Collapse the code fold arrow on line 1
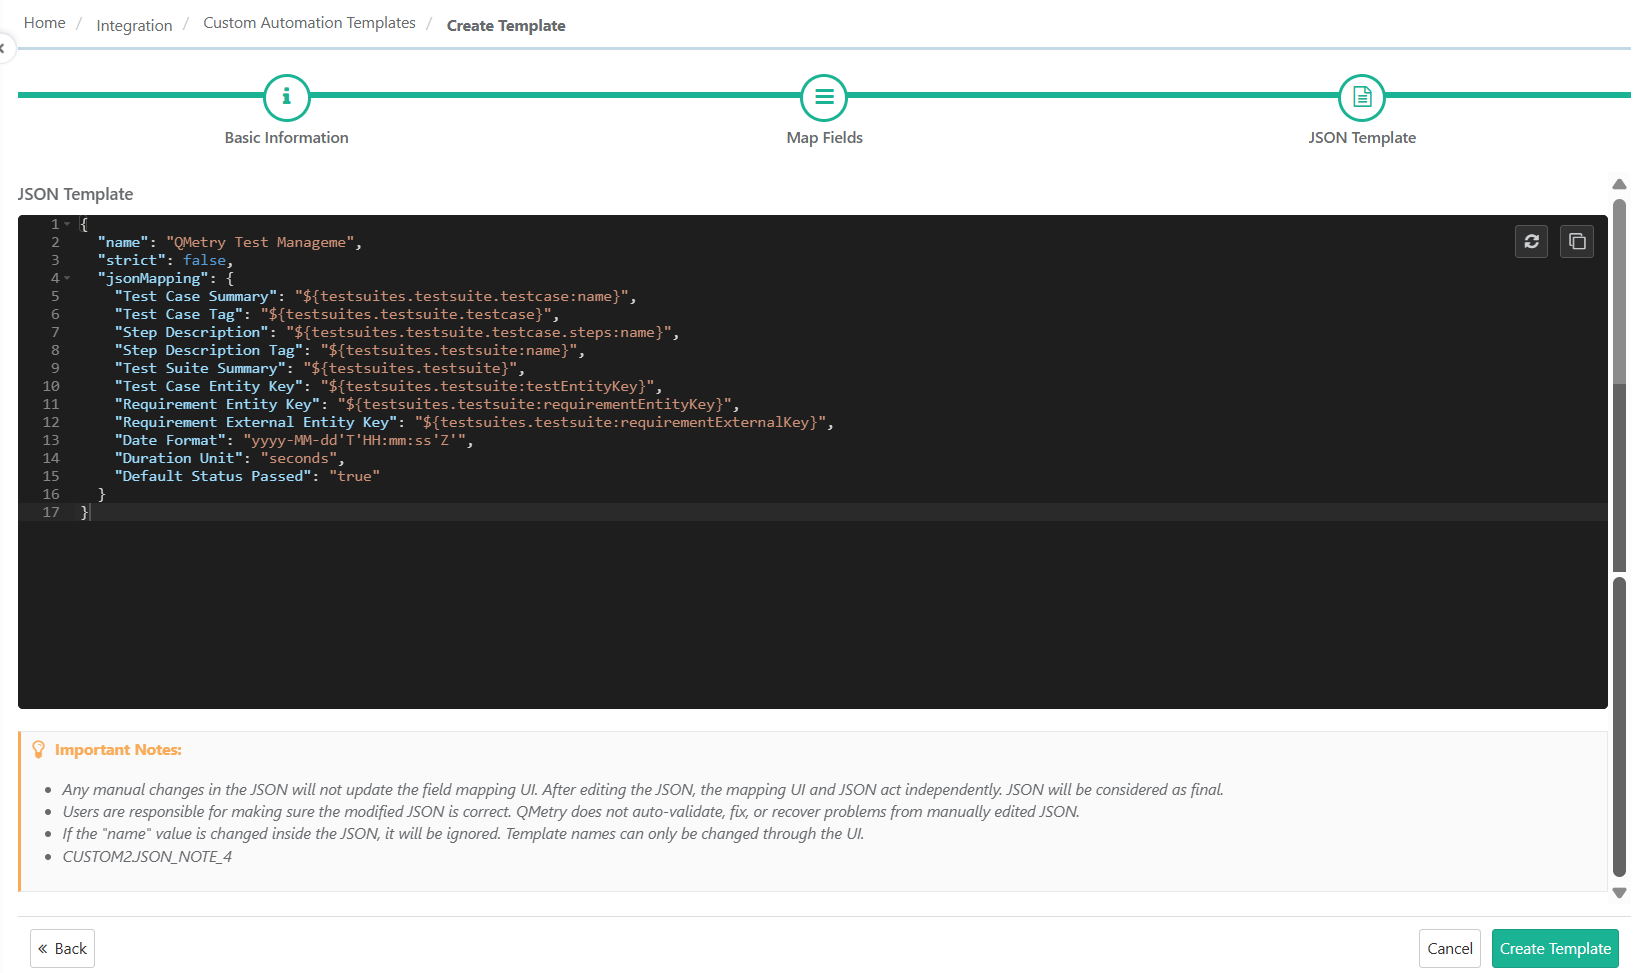 [67, 224]
